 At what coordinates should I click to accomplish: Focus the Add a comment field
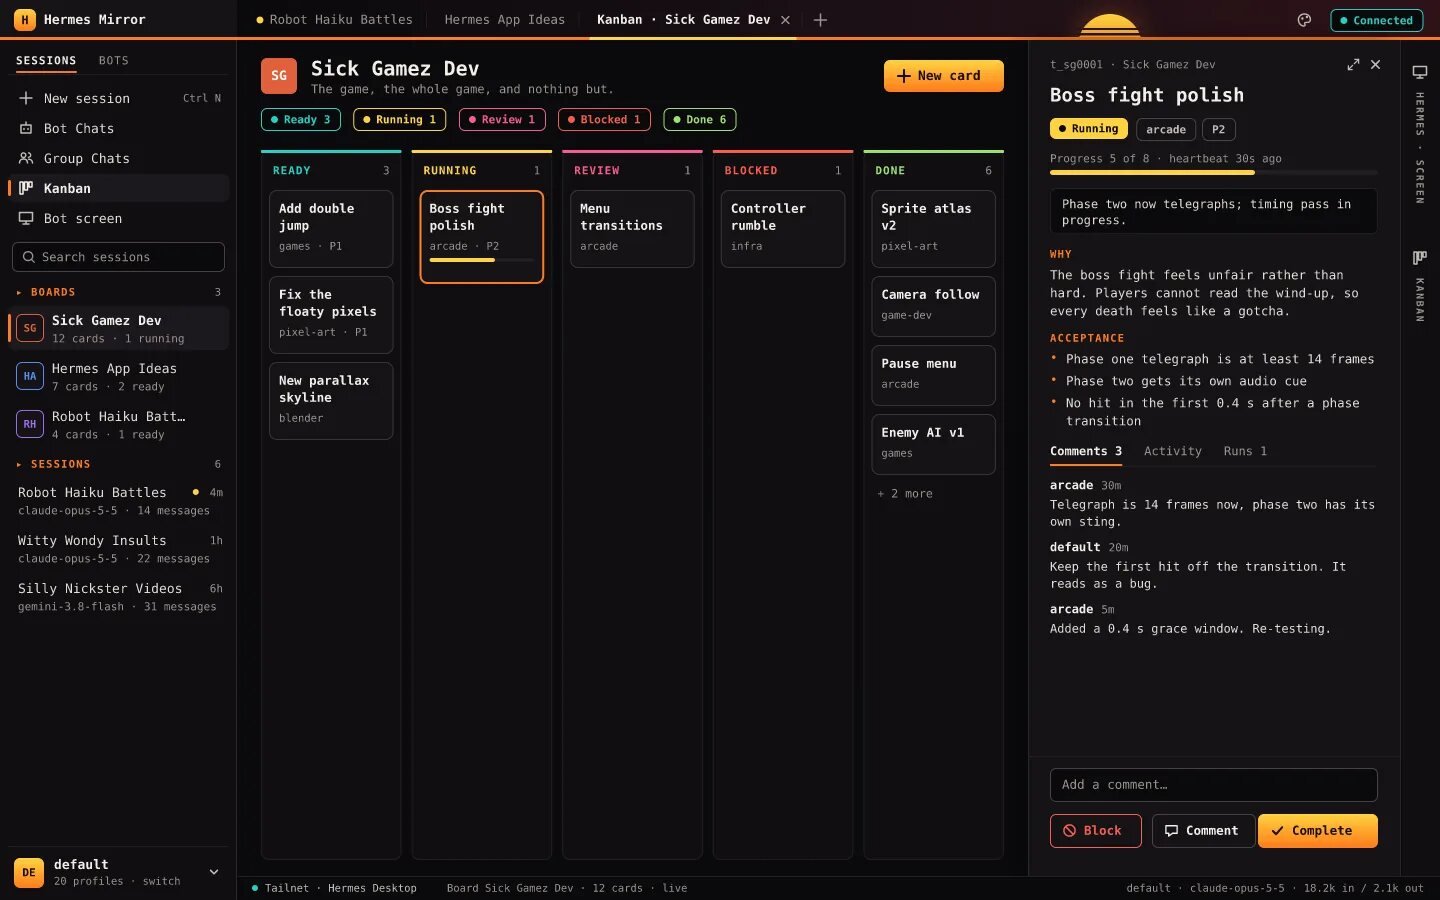[x=1213, y=785]
